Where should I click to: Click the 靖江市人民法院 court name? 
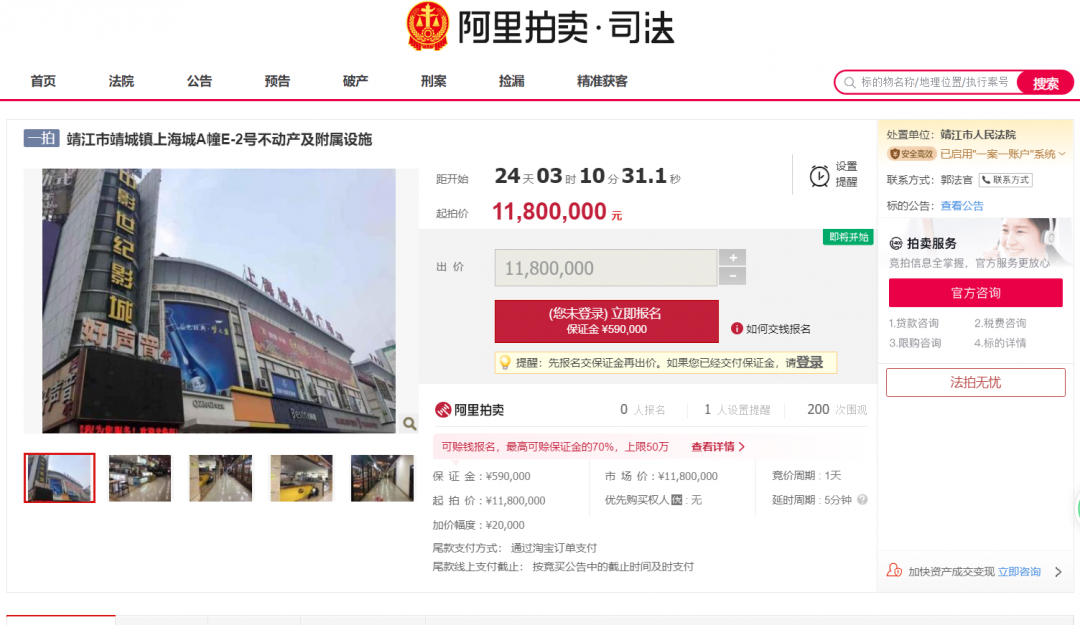pyautogui.click(x=978, y=134)
